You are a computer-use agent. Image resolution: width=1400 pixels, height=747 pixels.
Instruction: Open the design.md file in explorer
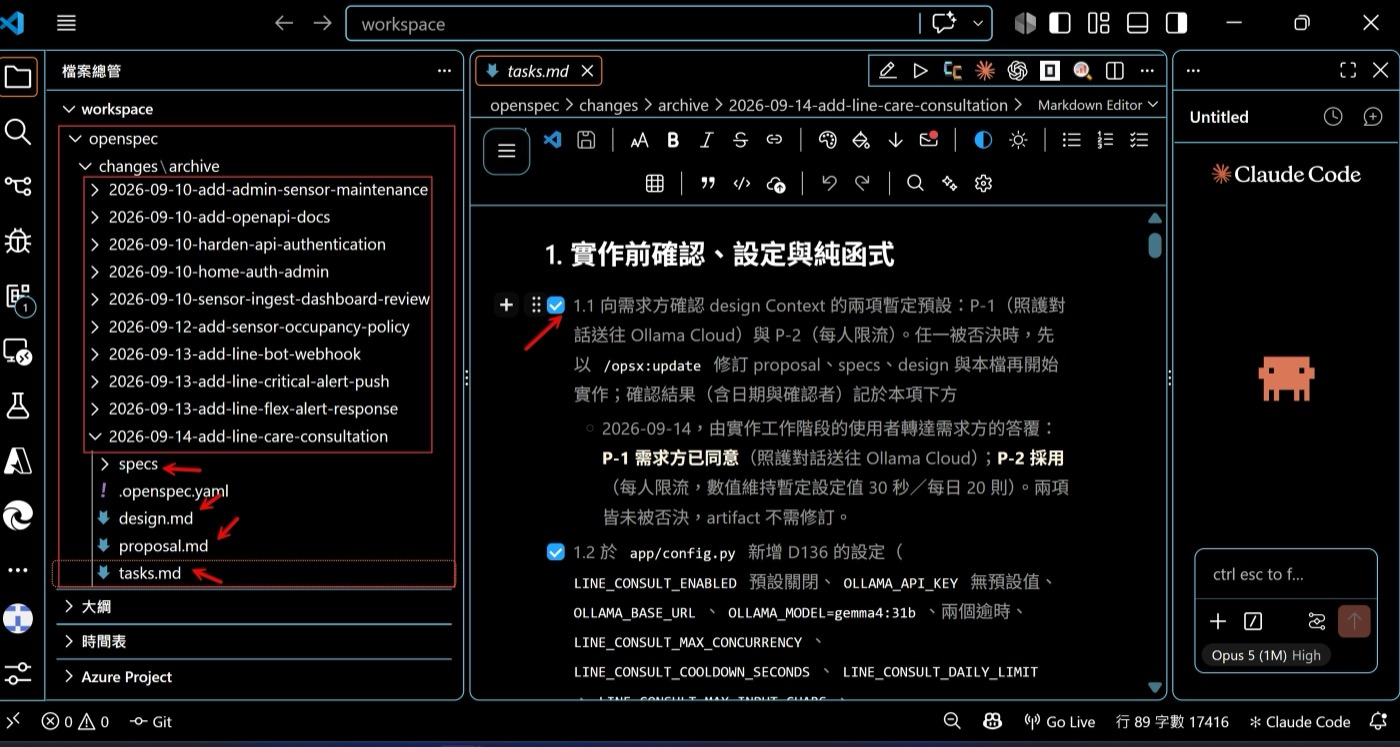[x=155, y=518]
